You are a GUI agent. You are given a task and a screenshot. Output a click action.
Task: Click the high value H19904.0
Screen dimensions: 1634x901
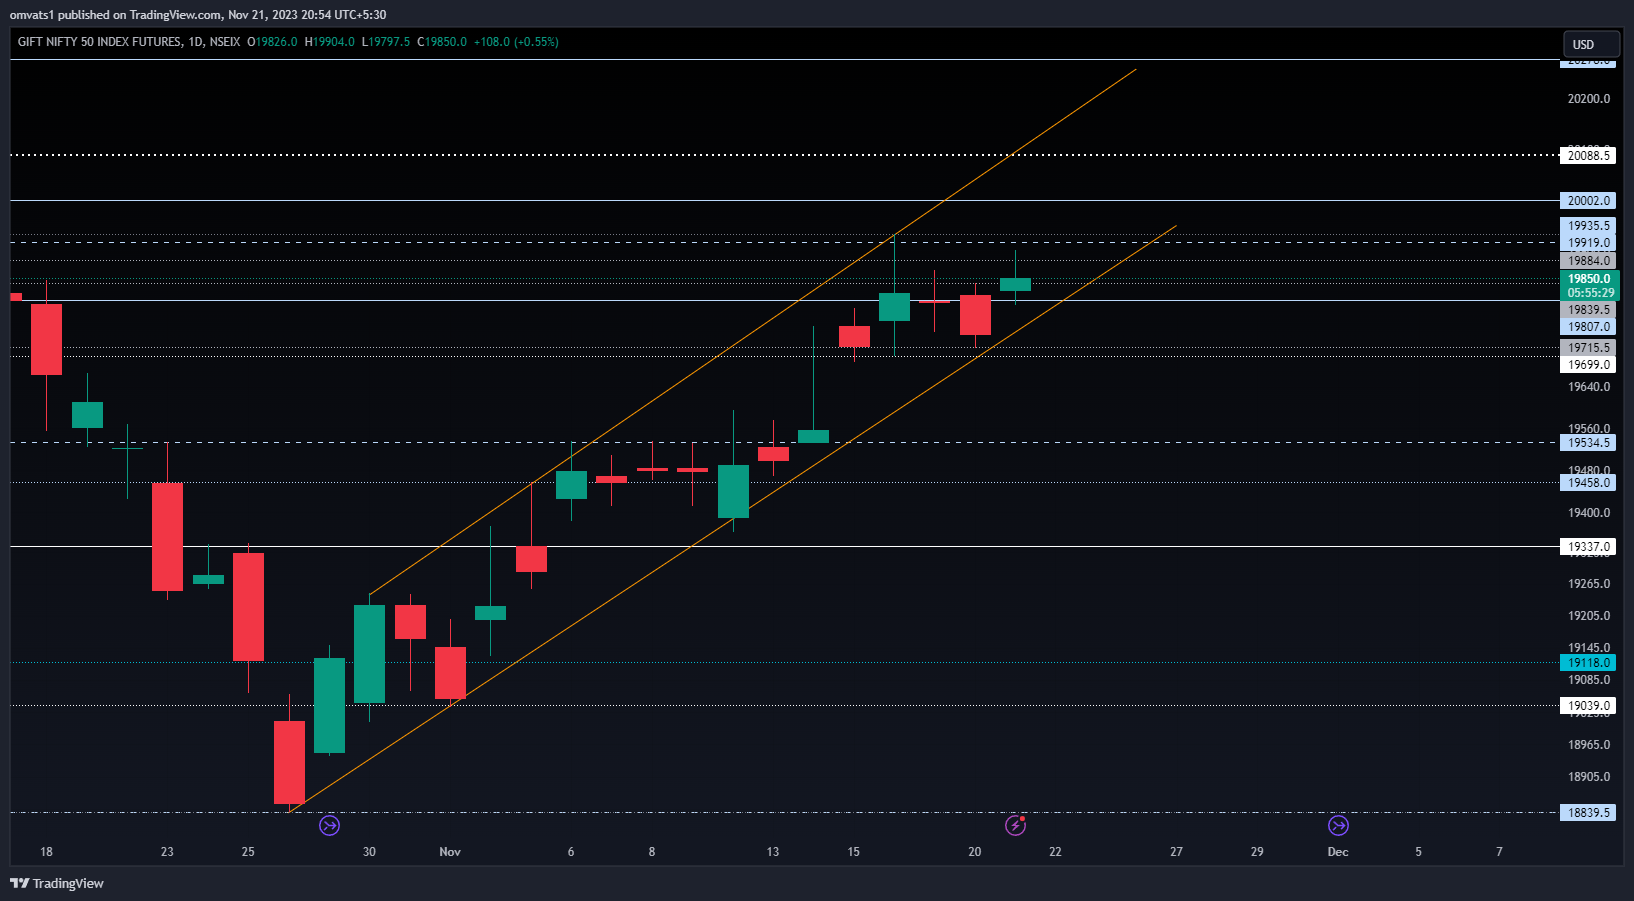(x=329, y=42)
